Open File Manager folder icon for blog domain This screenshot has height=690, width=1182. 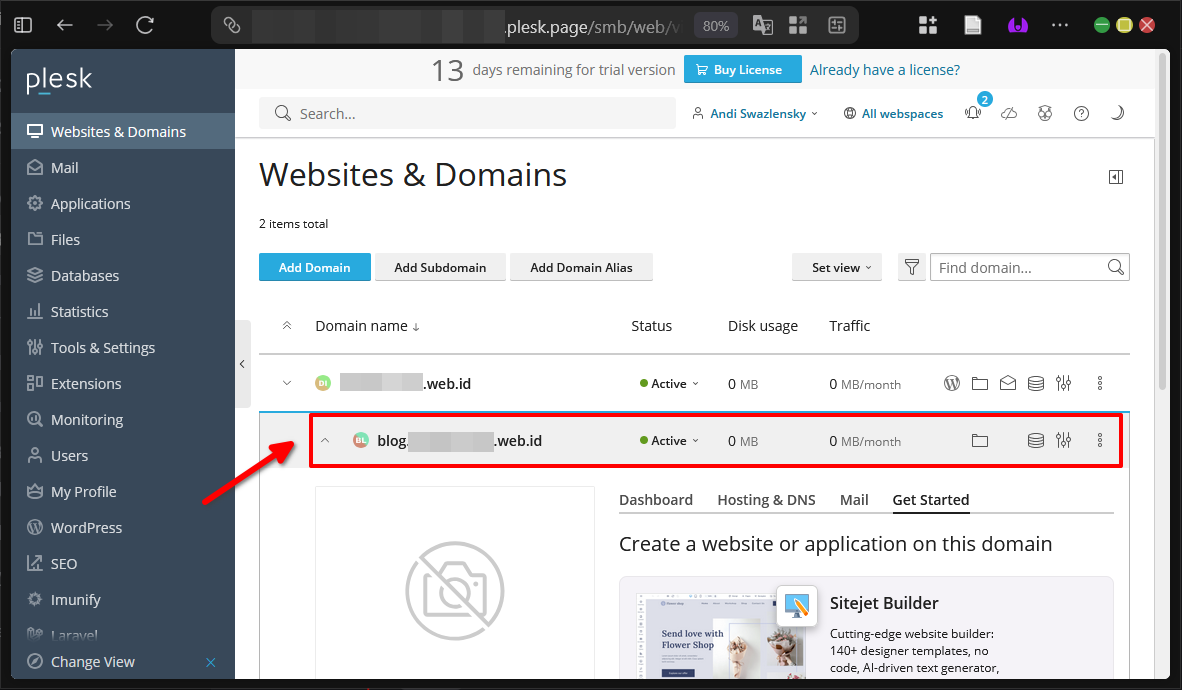979,440
